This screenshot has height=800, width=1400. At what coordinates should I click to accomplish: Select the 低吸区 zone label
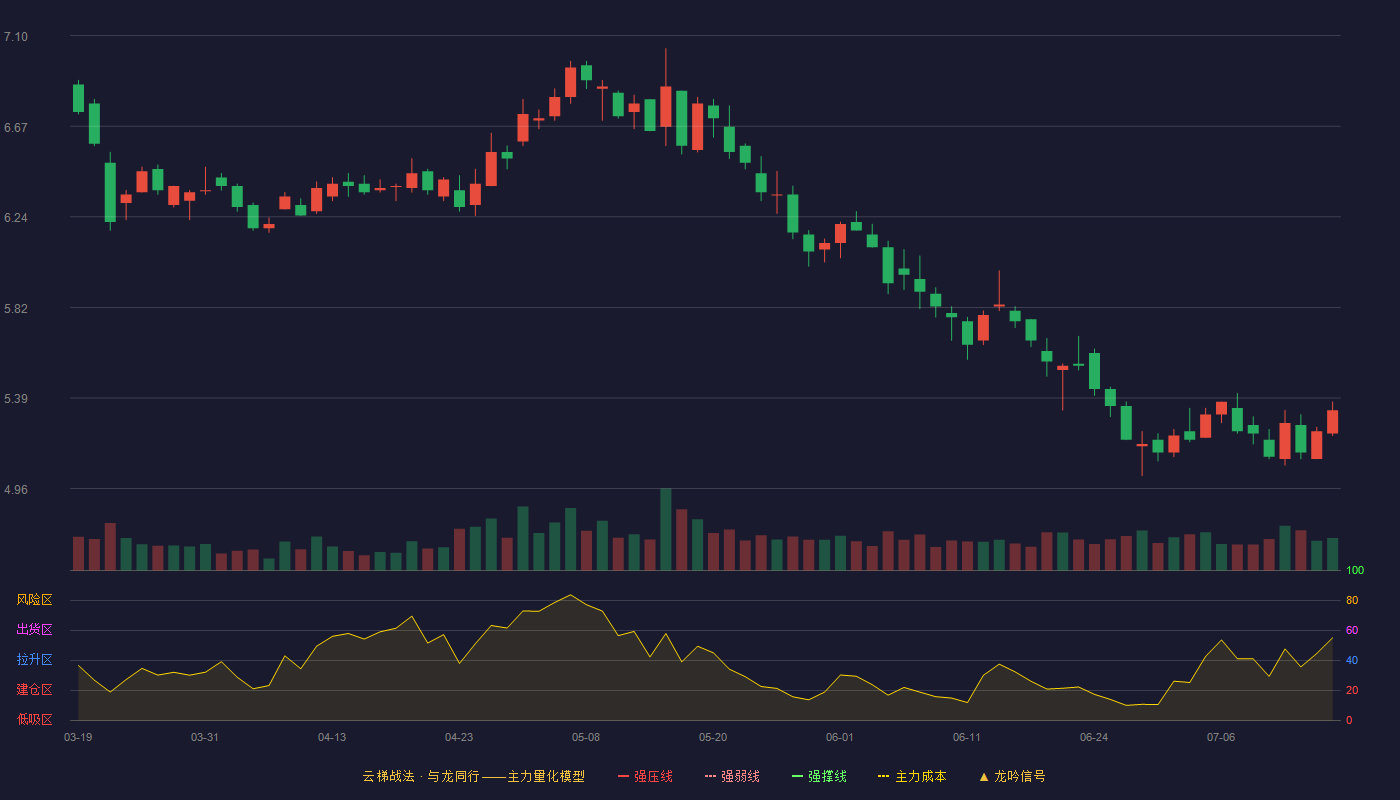pyautogui.click(x=34, y=719)
